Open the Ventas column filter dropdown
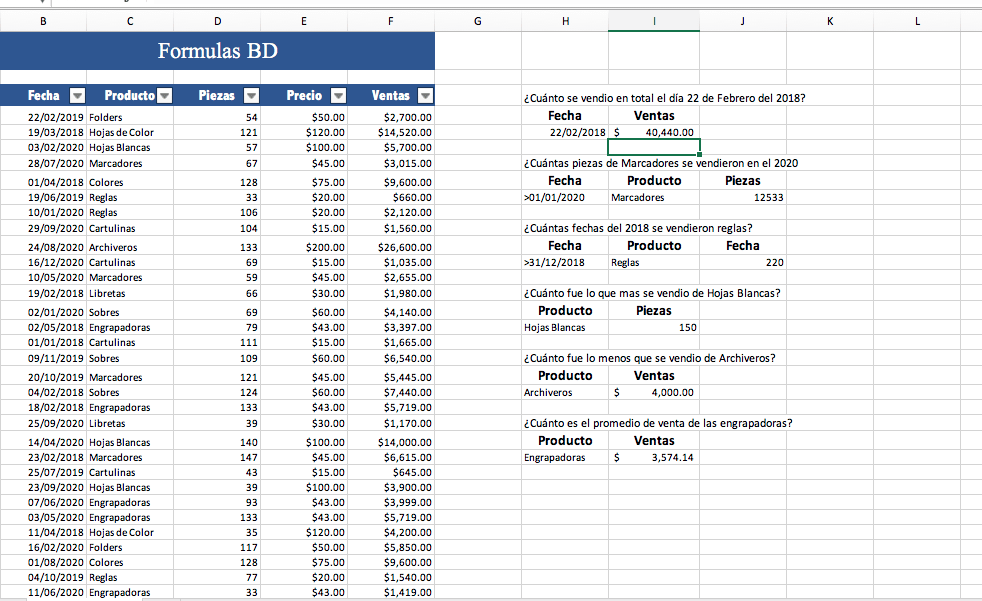Viewport: 982px width, 601px height. 424,95
